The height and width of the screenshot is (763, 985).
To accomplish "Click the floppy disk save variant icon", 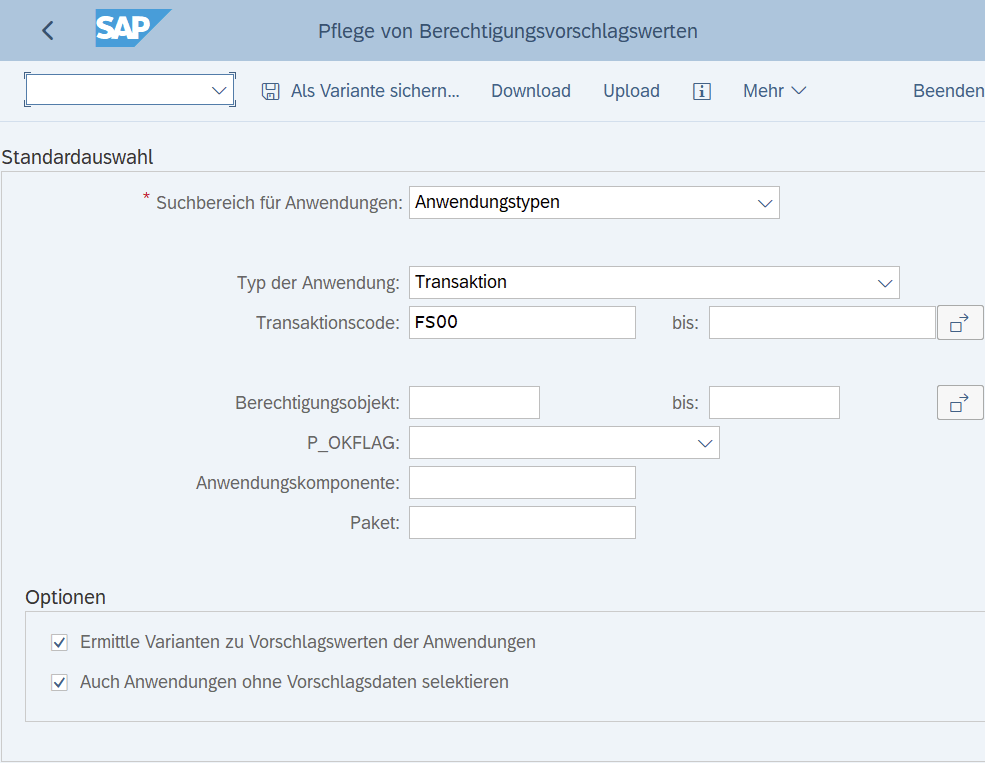I will click(x=271, y=91).
